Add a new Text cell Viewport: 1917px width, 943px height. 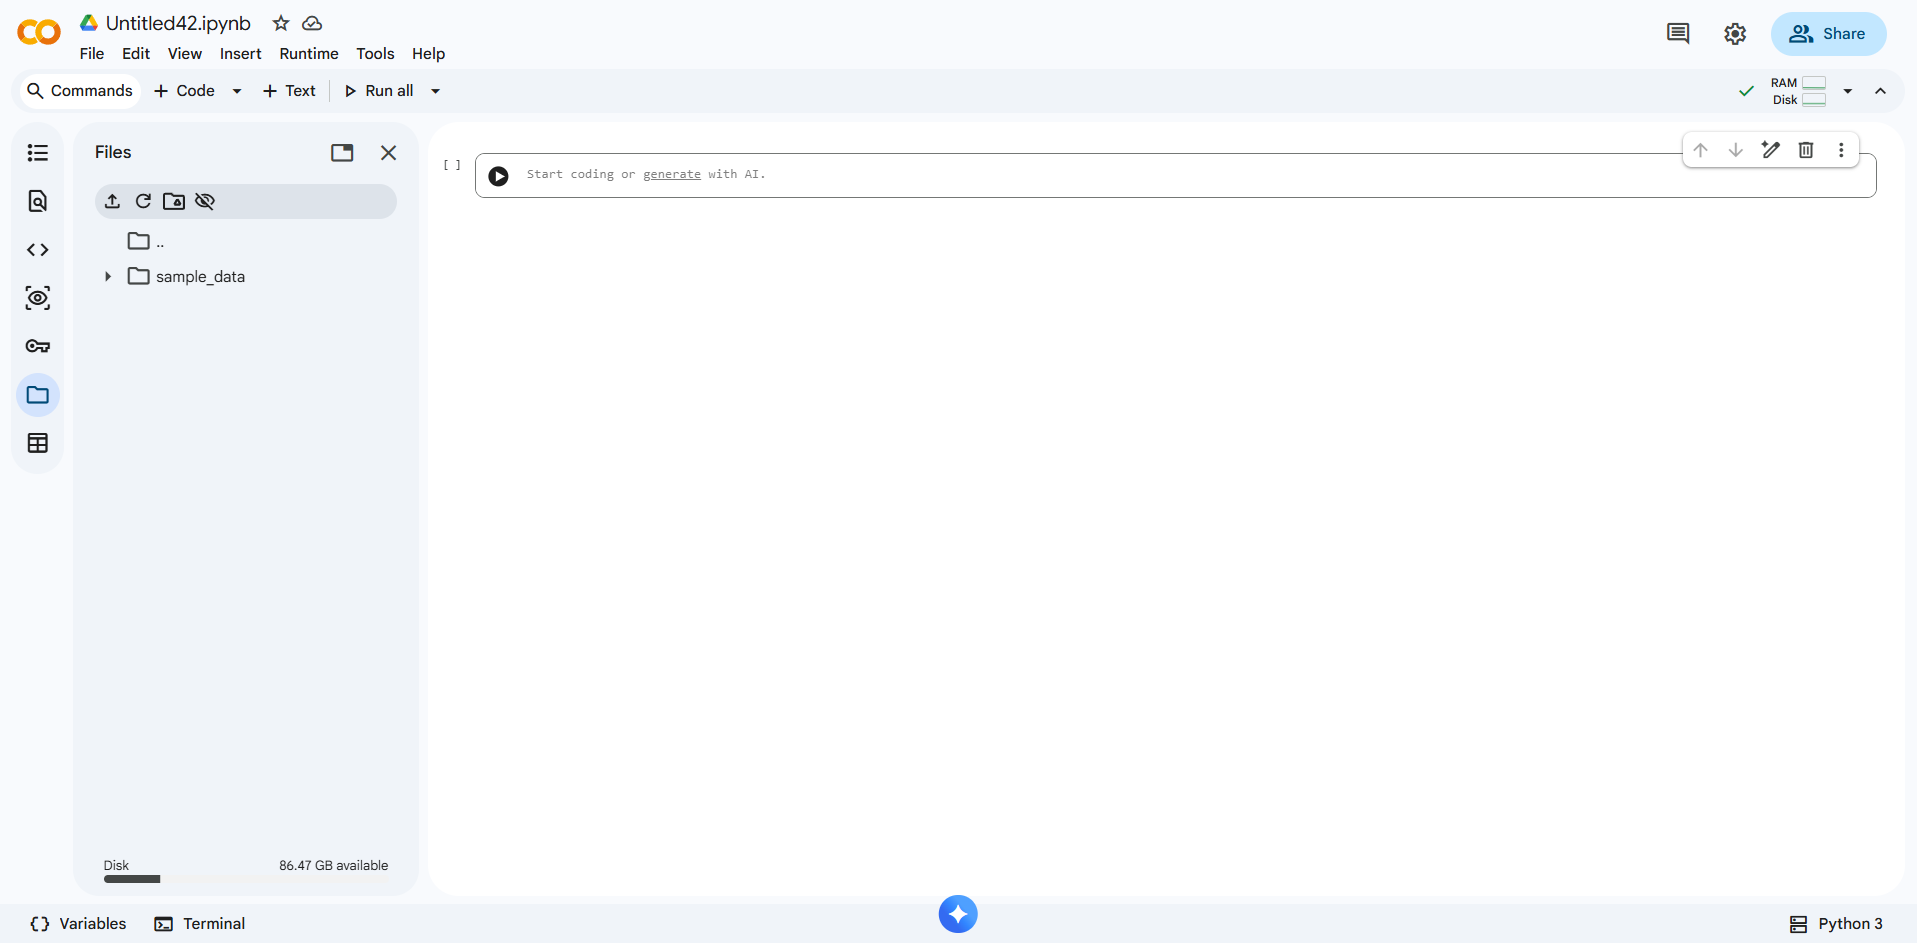click(x=289, y=91)
